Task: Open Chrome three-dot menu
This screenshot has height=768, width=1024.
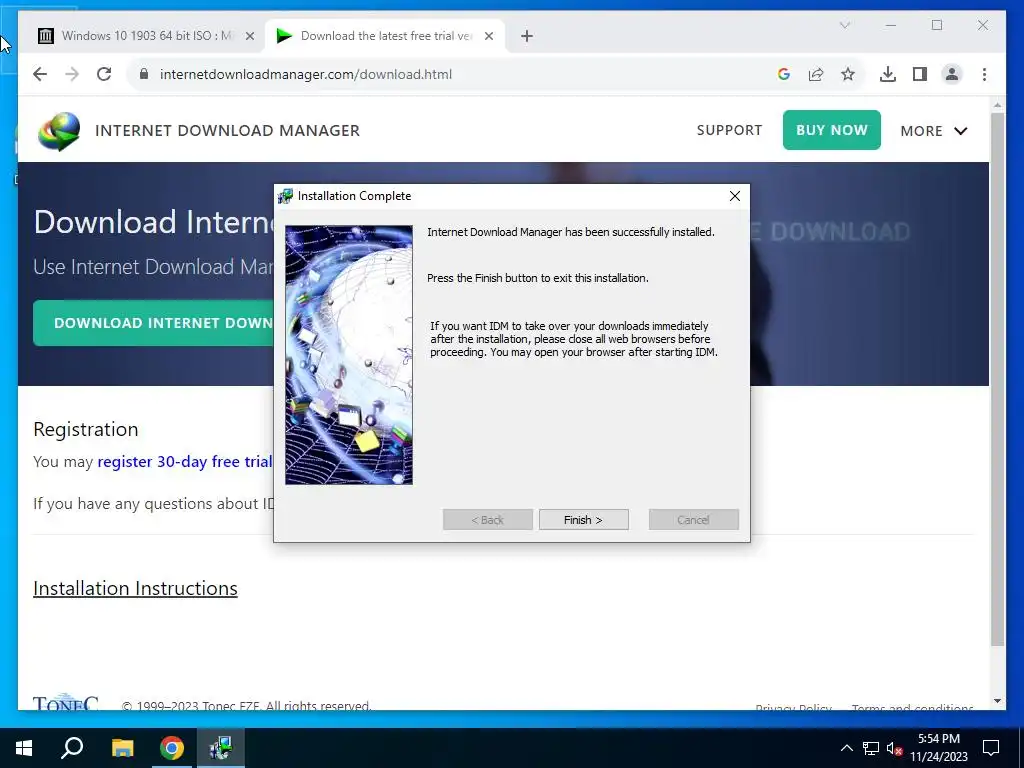Action: coord(984,74)
